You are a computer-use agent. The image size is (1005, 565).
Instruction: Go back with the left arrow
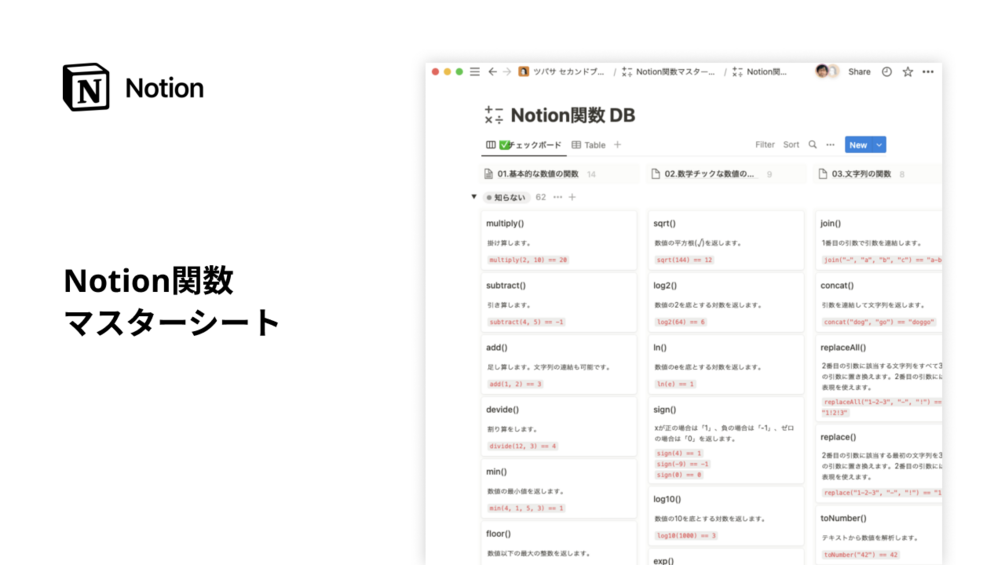tap(492, 72)
